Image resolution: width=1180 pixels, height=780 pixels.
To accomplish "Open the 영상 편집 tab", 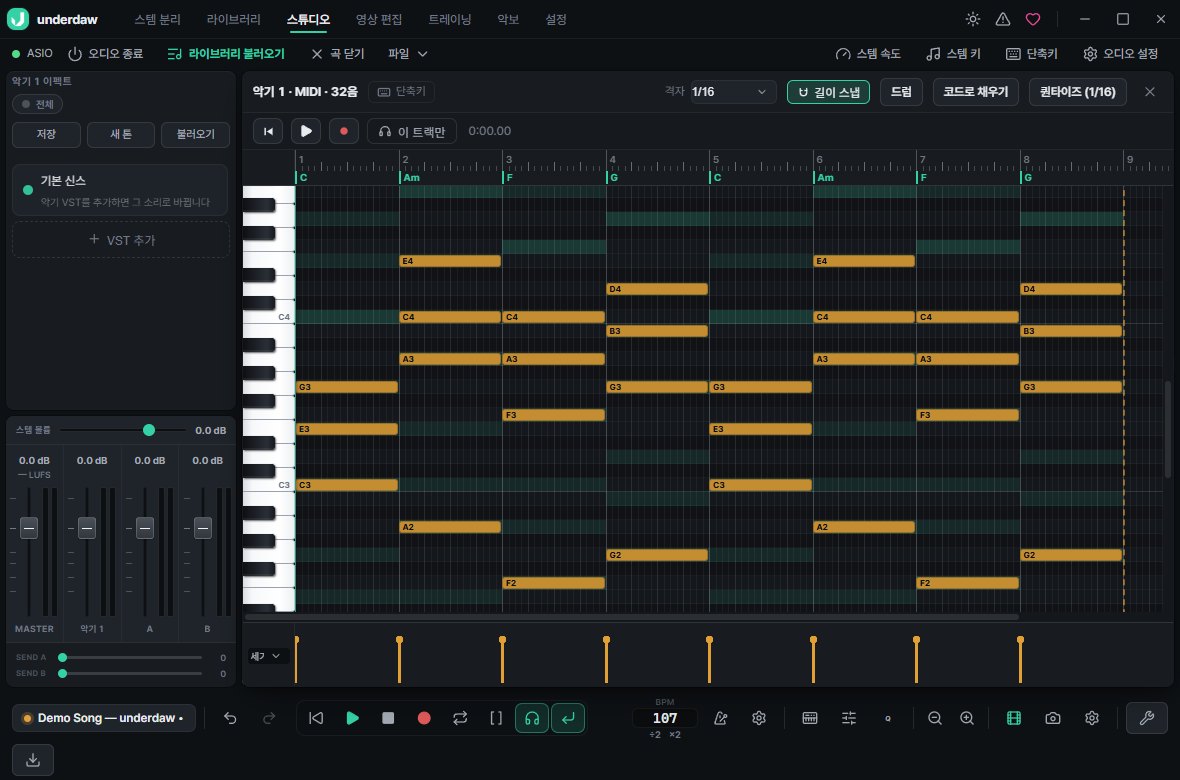I will [x=379, y=20].
